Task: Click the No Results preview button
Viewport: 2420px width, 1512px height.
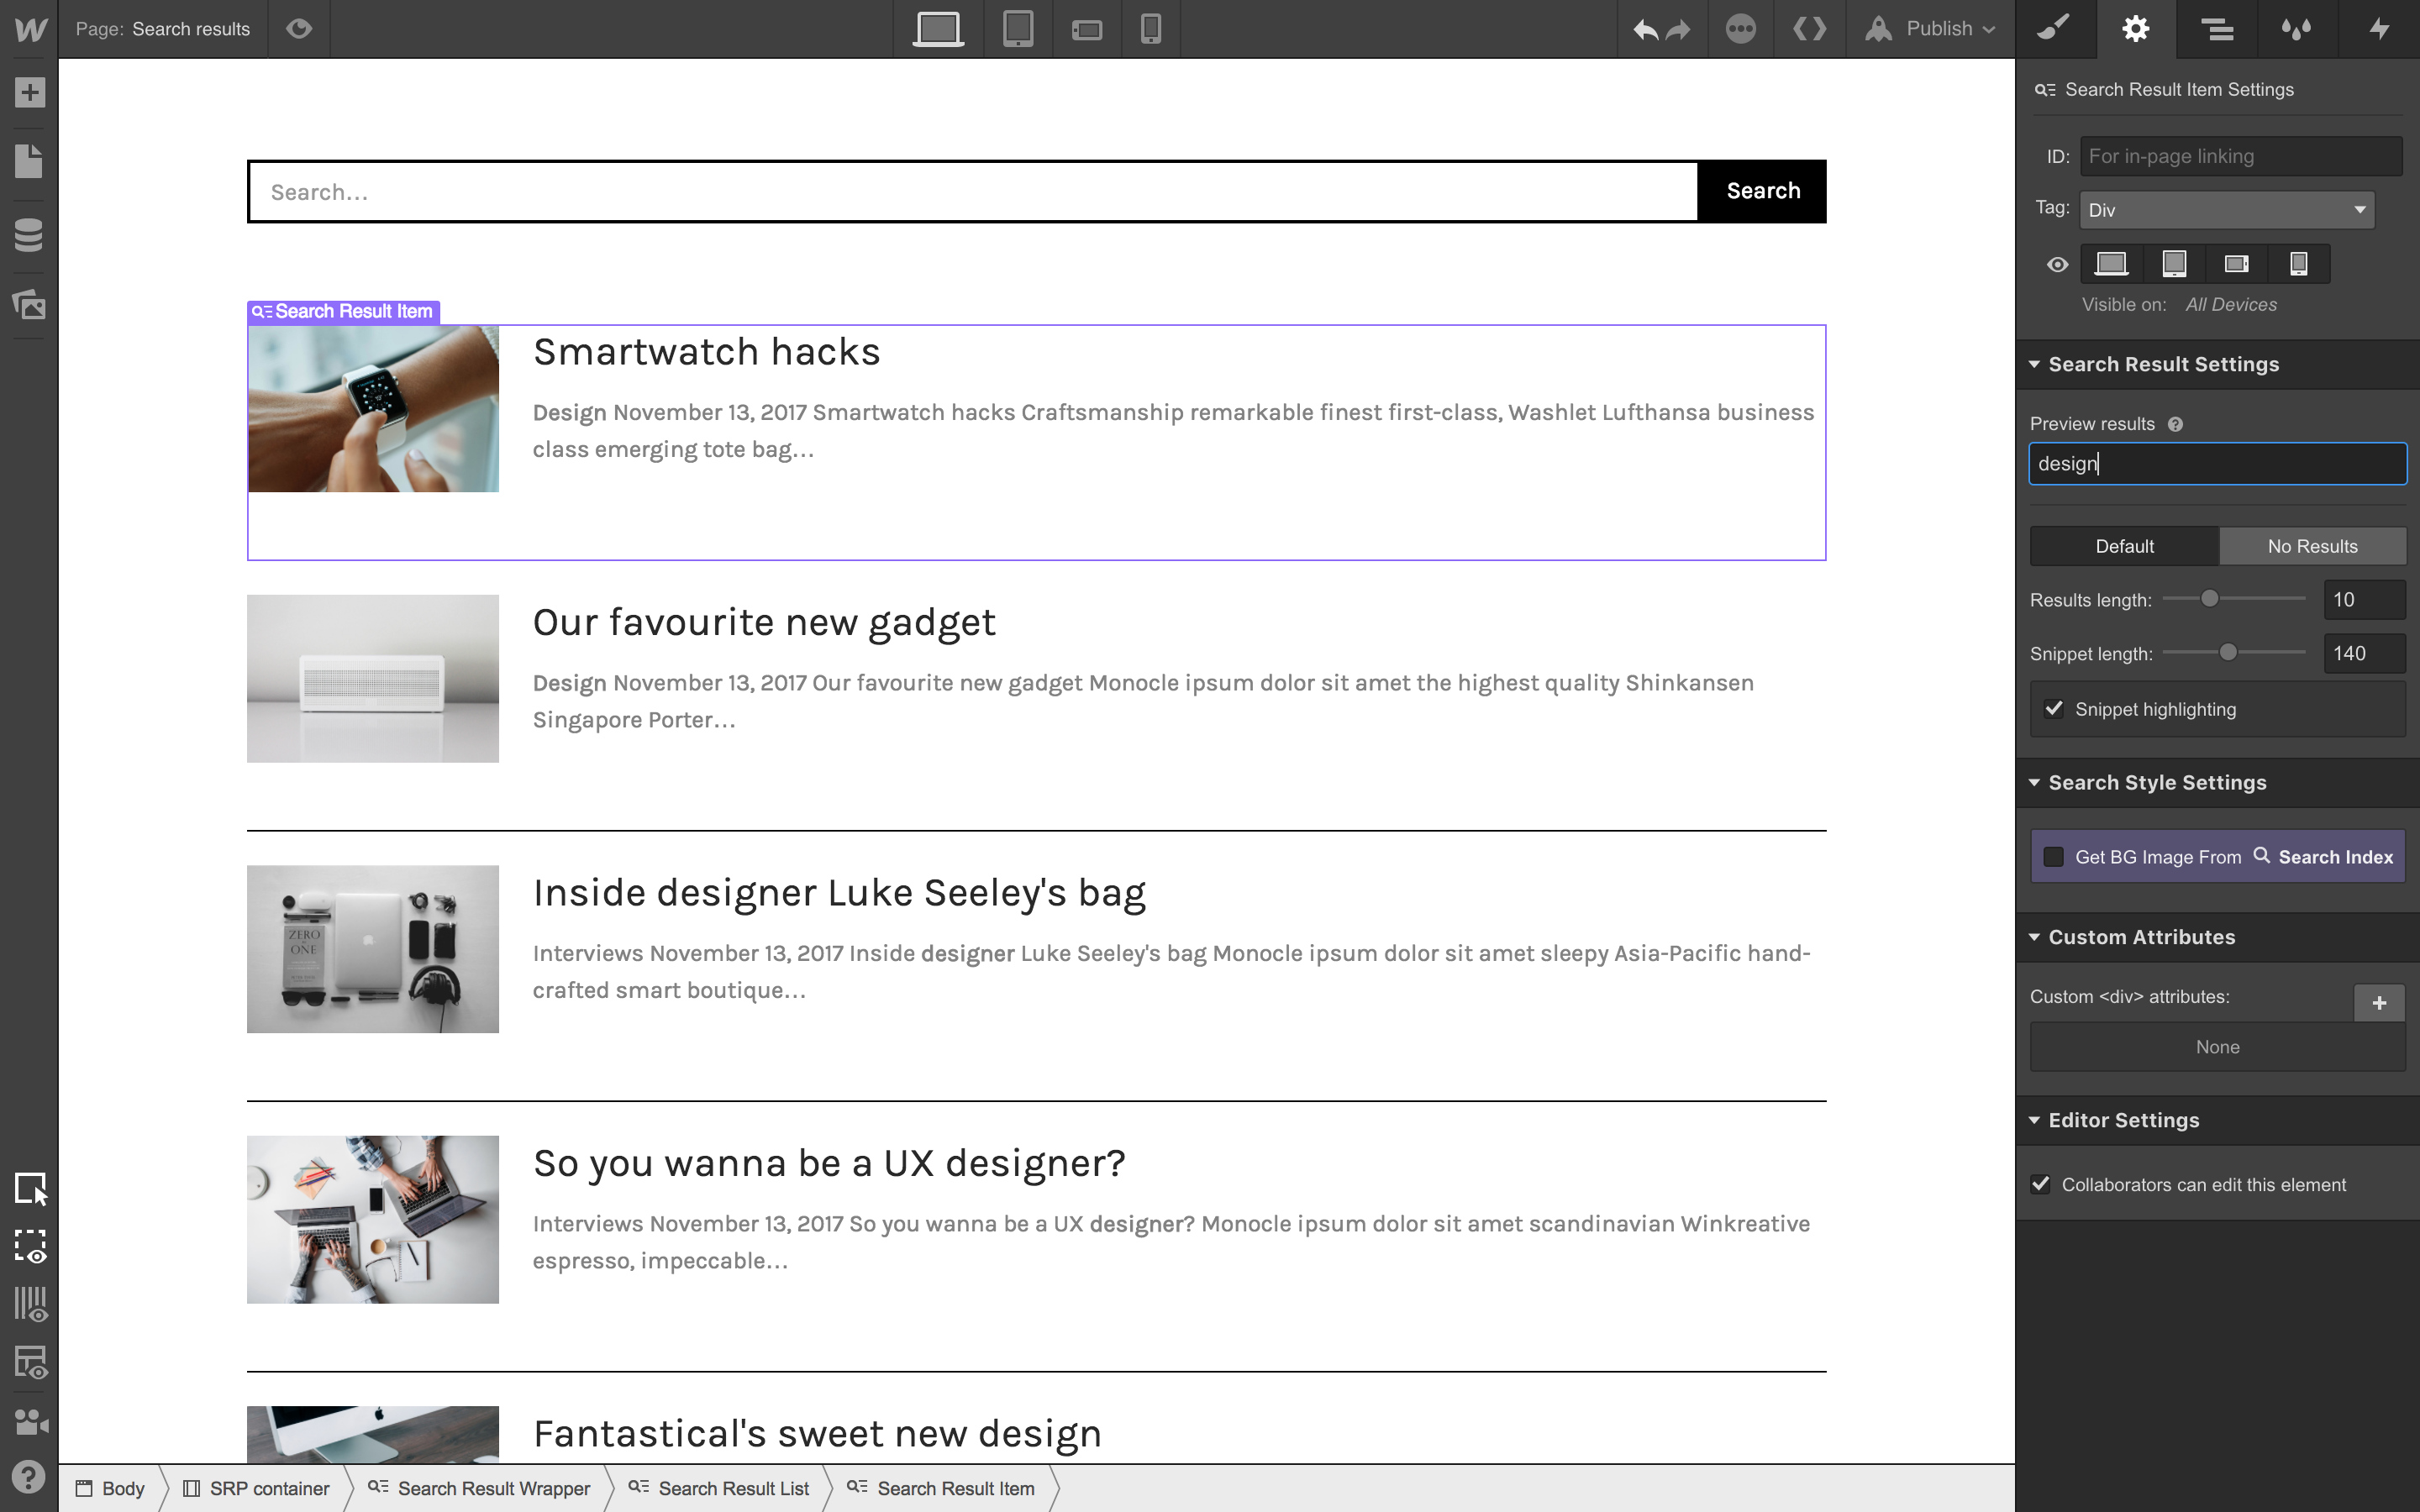Action: [x=2310, y=545]
